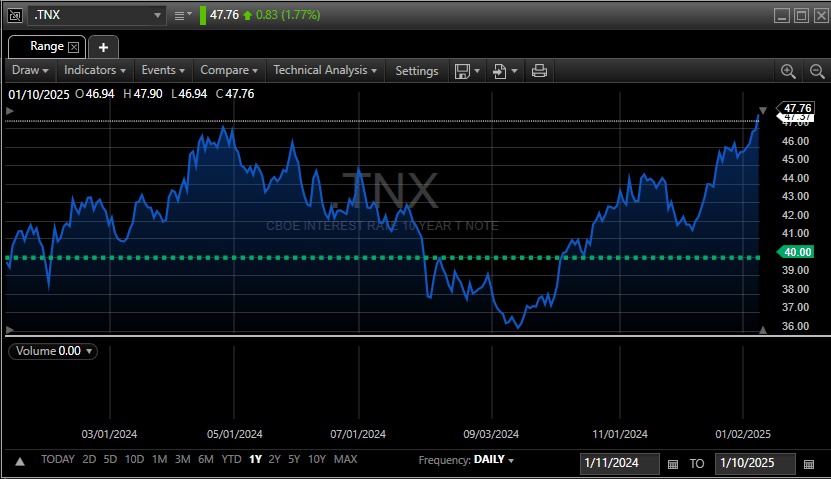The height and width of the screenshot is (479, 831).
Task: Open the start date calendar picker icon
Action: pos(672,464)
